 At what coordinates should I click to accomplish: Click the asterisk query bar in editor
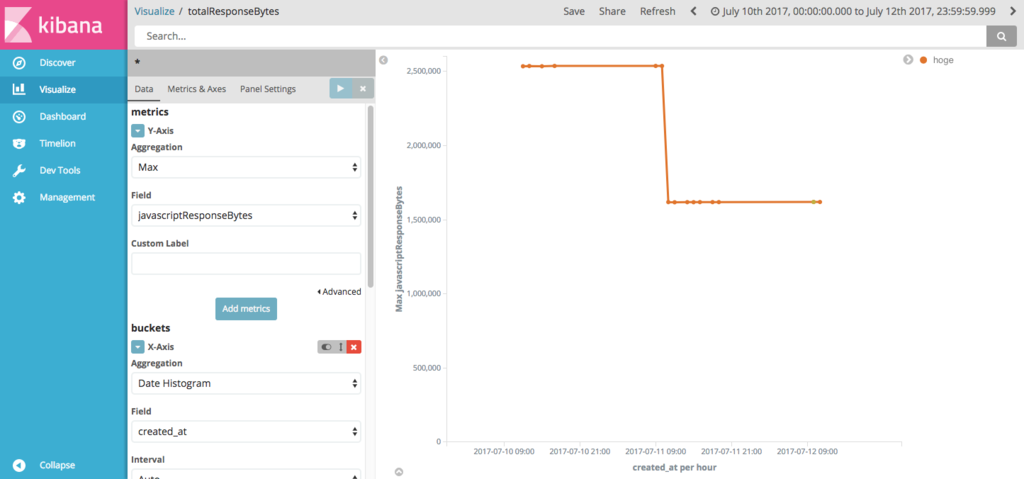point(251,63)
